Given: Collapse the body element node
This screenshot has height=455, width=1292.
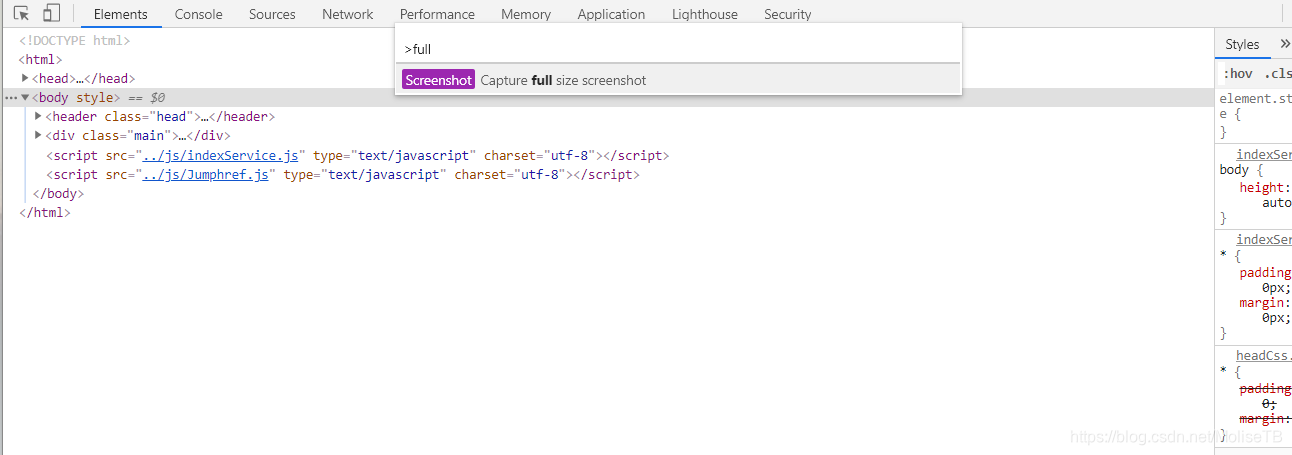Looking at the screenshot, I should point(25,97).
